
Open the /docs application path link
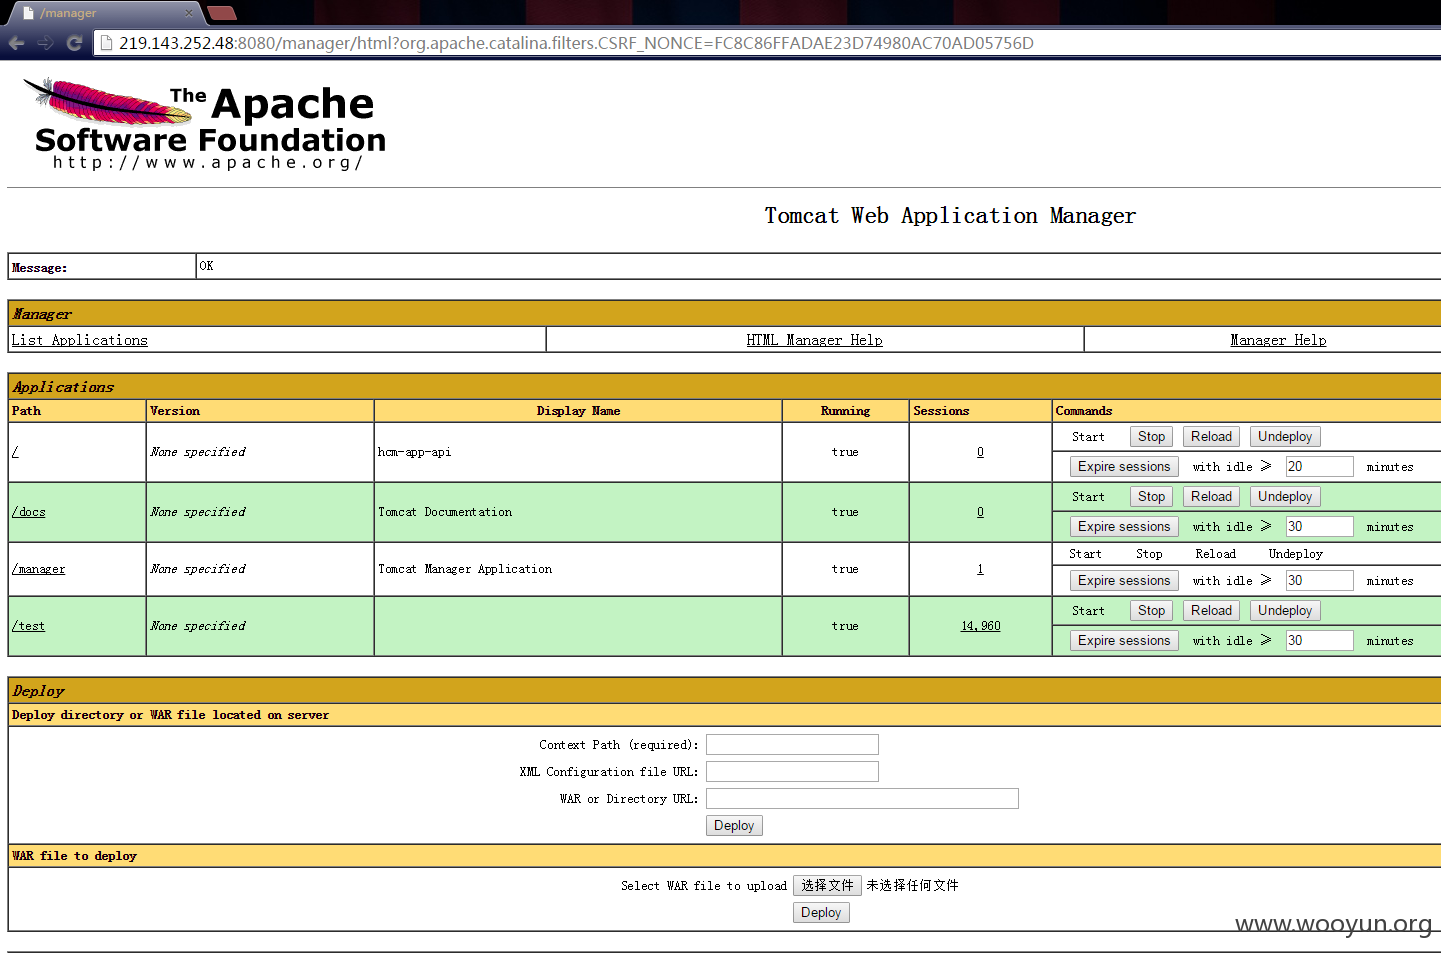pos(28,512)
